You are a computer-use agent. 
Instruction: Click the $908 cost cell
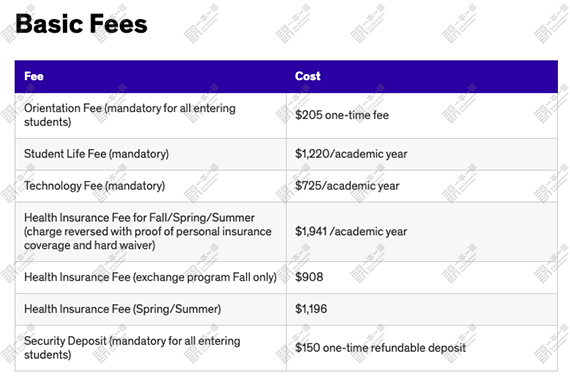click(309, 277)
